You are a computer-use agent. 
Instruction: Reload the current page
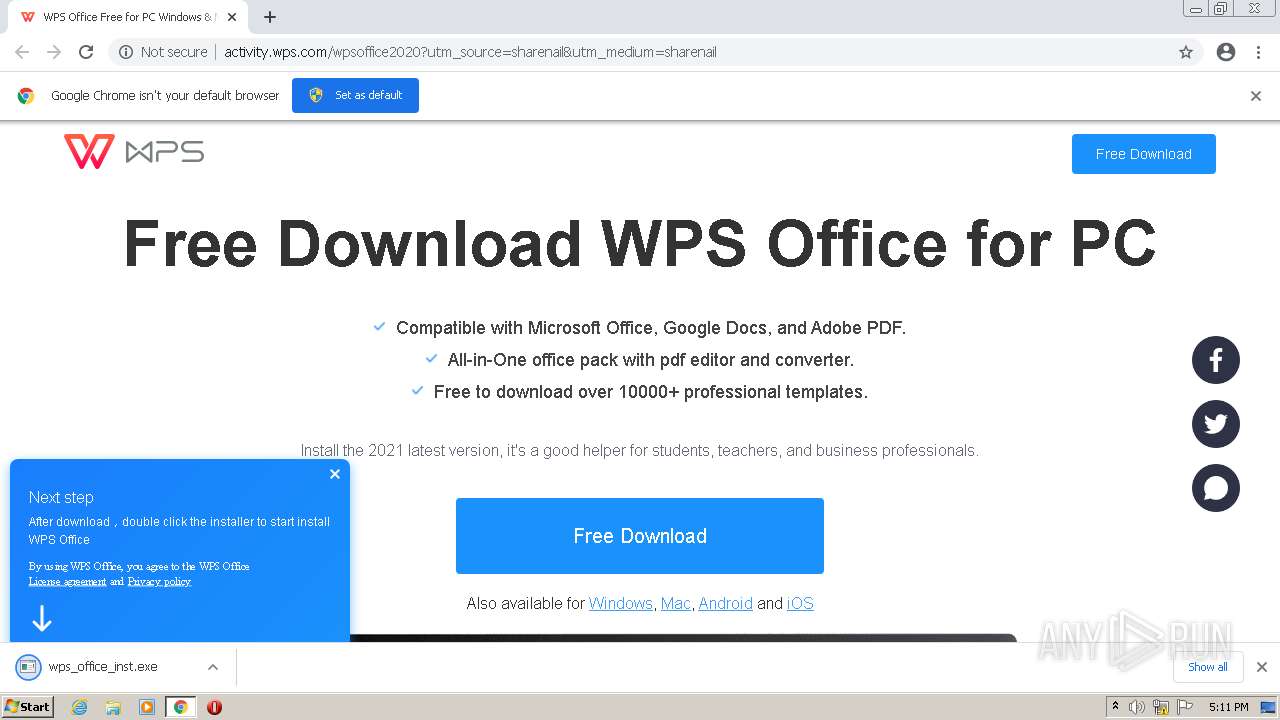86,52
